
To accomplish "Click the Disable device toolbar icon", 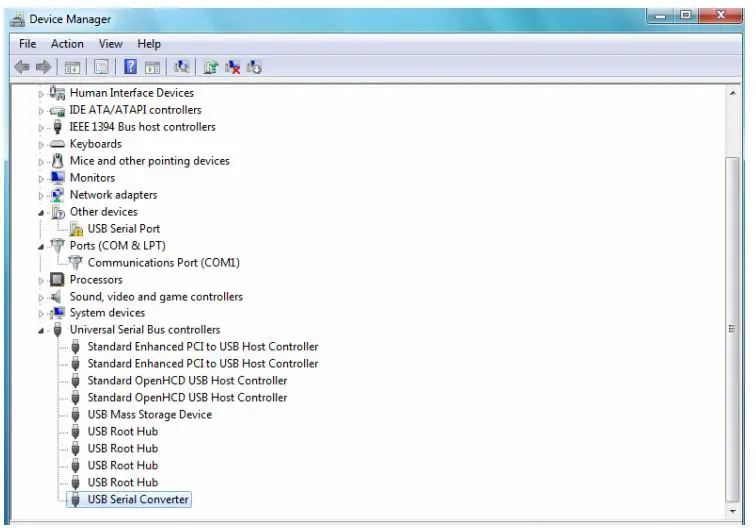I will pyautogui.click(x=254, y=67).
